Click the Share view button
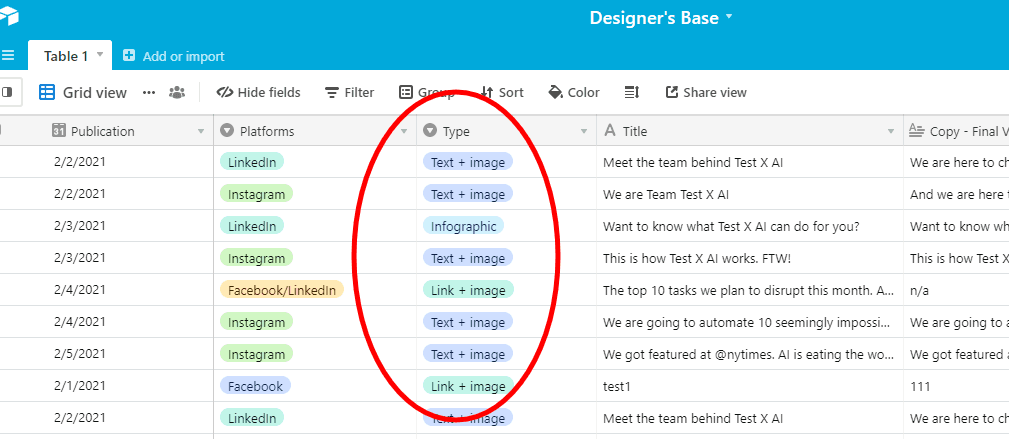Screen dimensions: 1009x439 pyautogui.click(x=706, y=92)
